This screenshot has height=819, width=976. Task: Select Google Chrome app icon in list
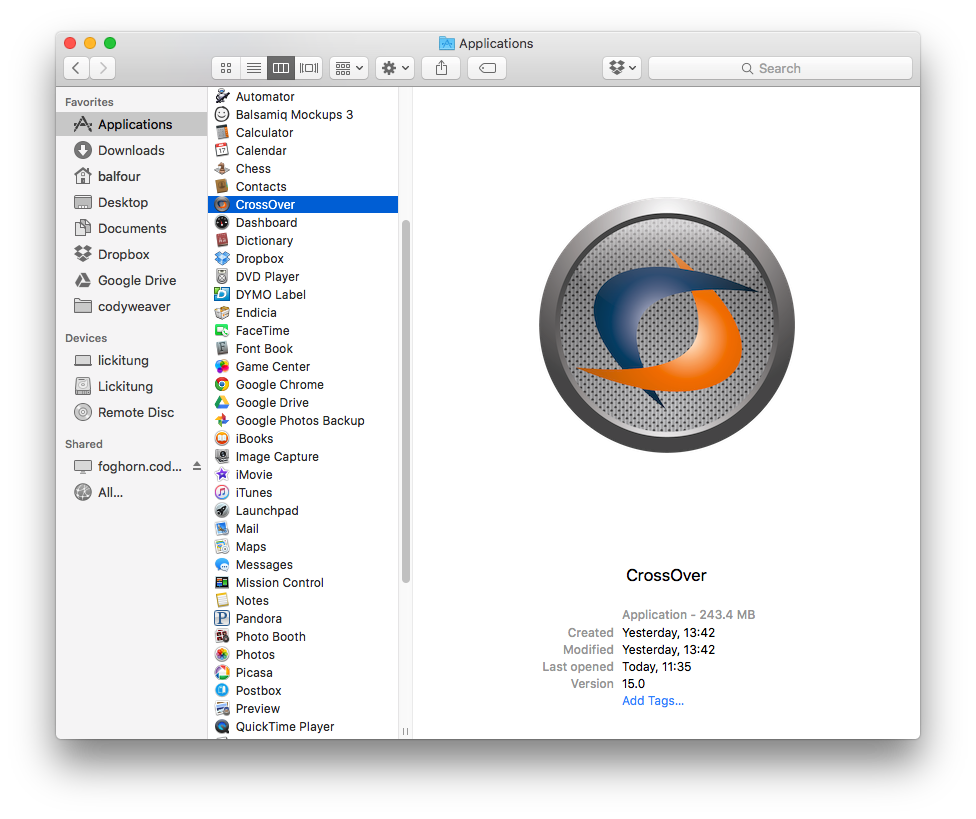[222, 385]
